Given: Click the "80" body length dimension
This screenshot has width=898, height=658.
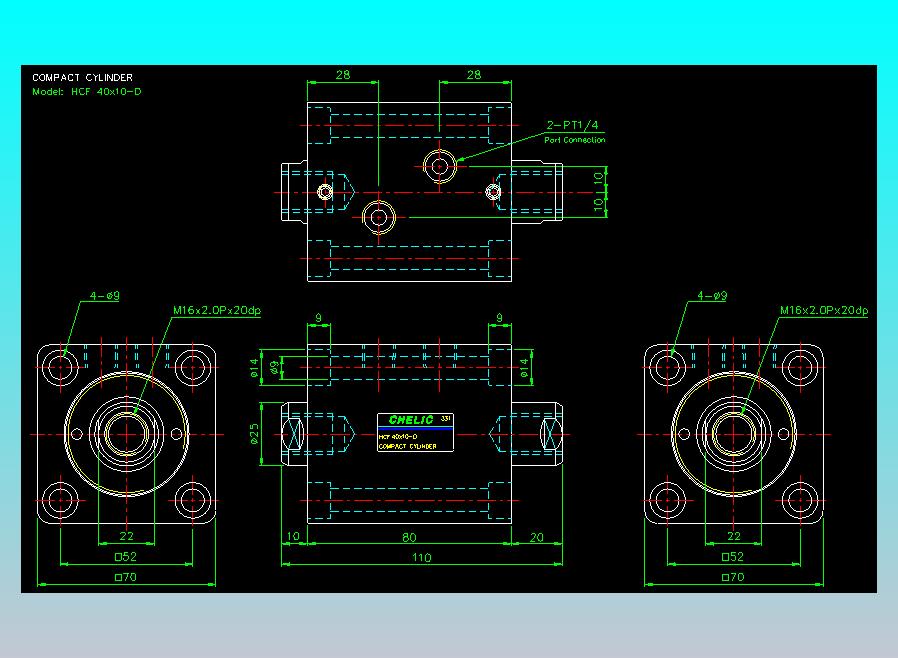Looking at the screenshot, I should [x=409, y=537].
